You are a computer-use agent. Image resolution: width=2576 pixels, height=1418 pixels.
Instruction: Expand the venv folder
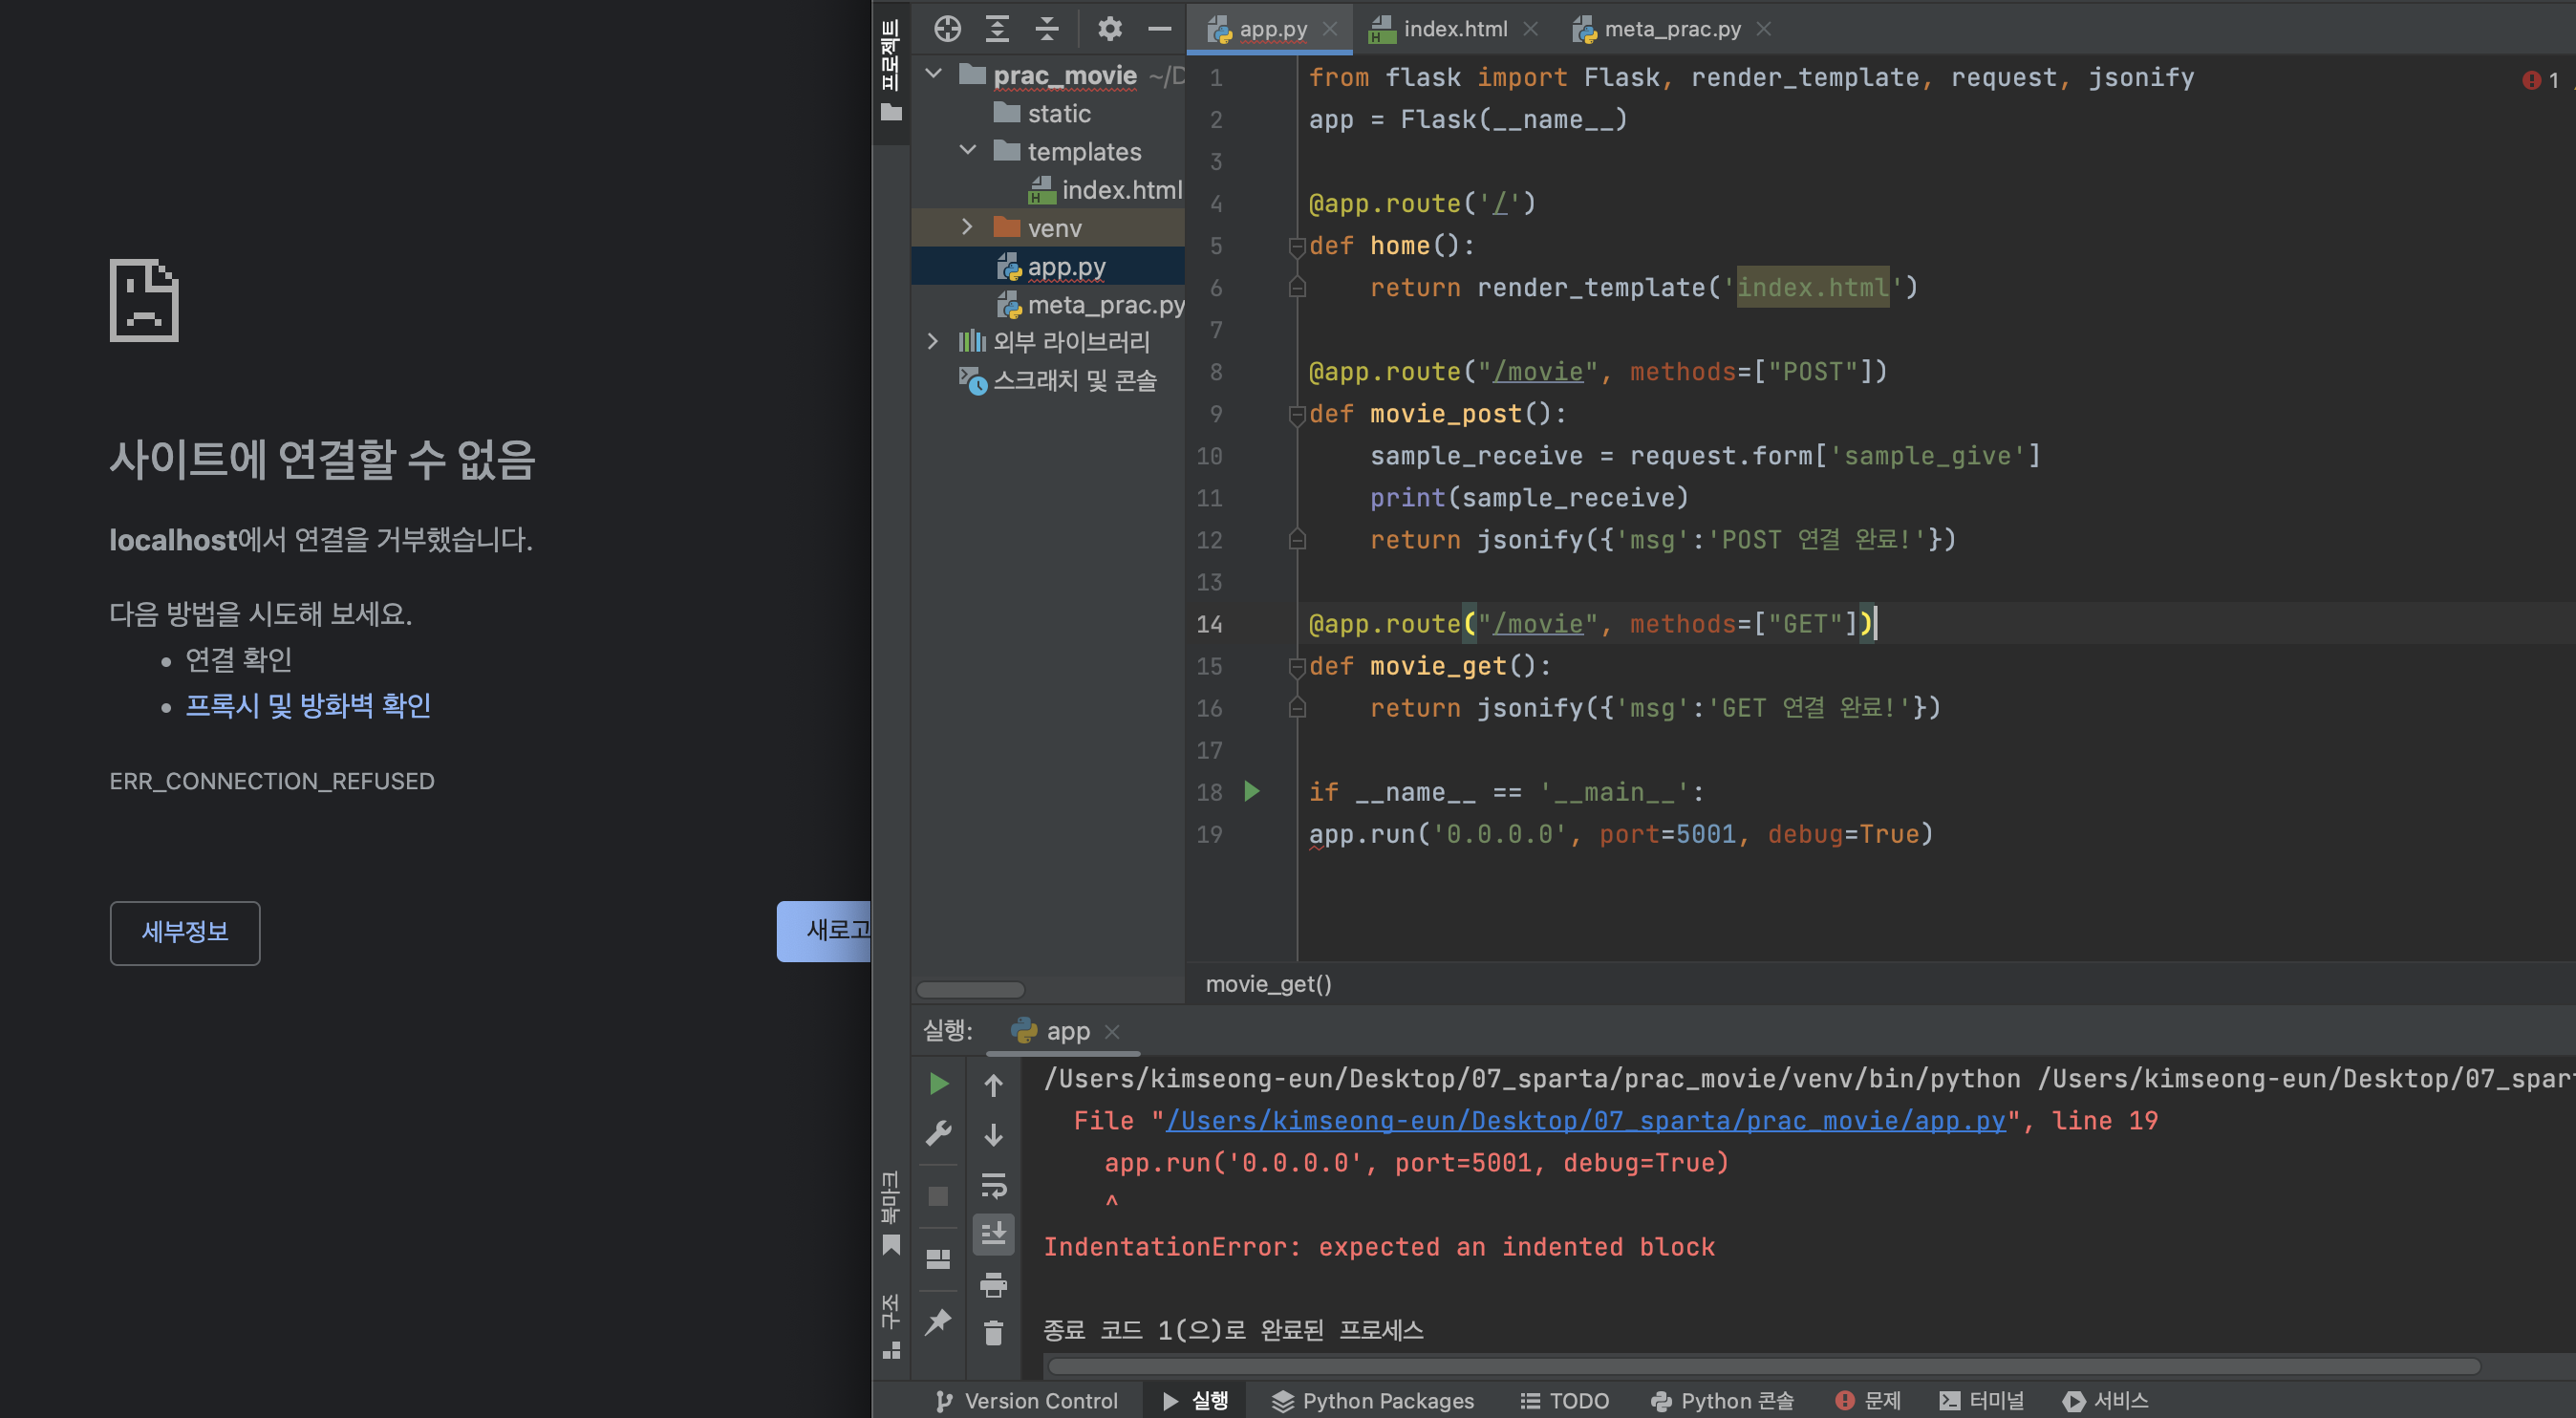[967, 227]
